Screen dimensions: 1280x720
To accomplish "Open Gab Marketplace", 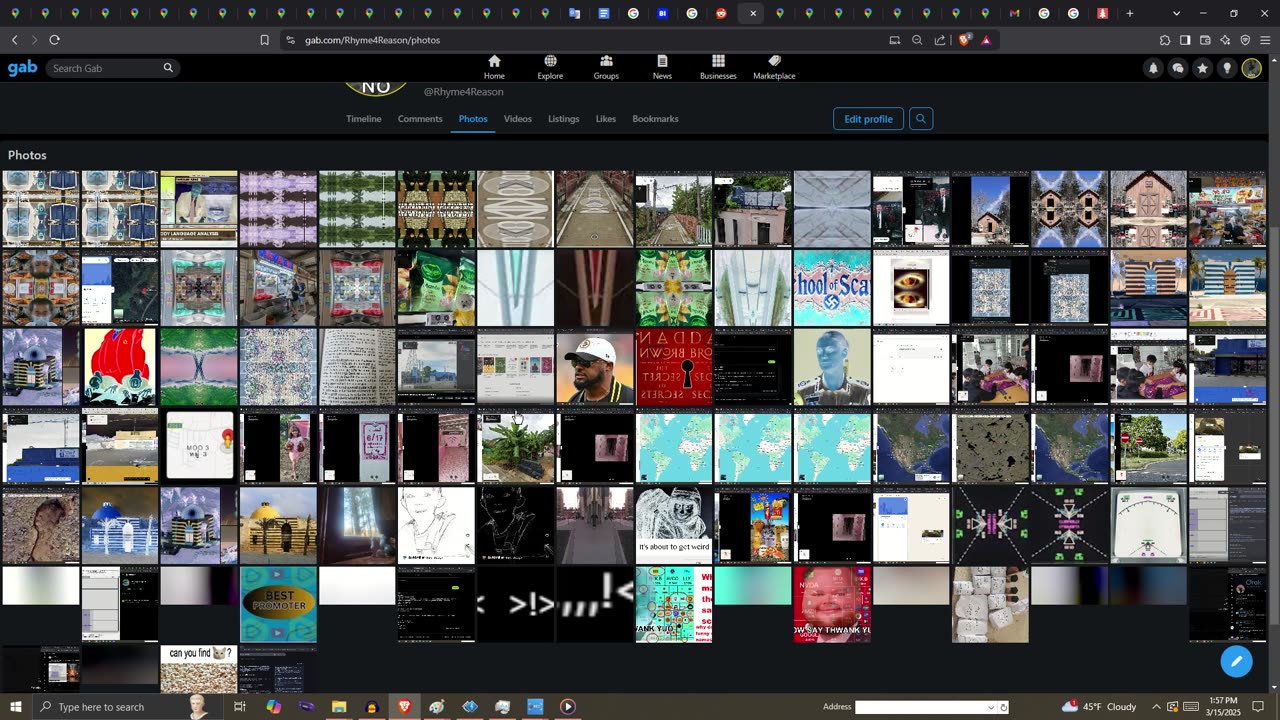I will click(x=774, y=67).
